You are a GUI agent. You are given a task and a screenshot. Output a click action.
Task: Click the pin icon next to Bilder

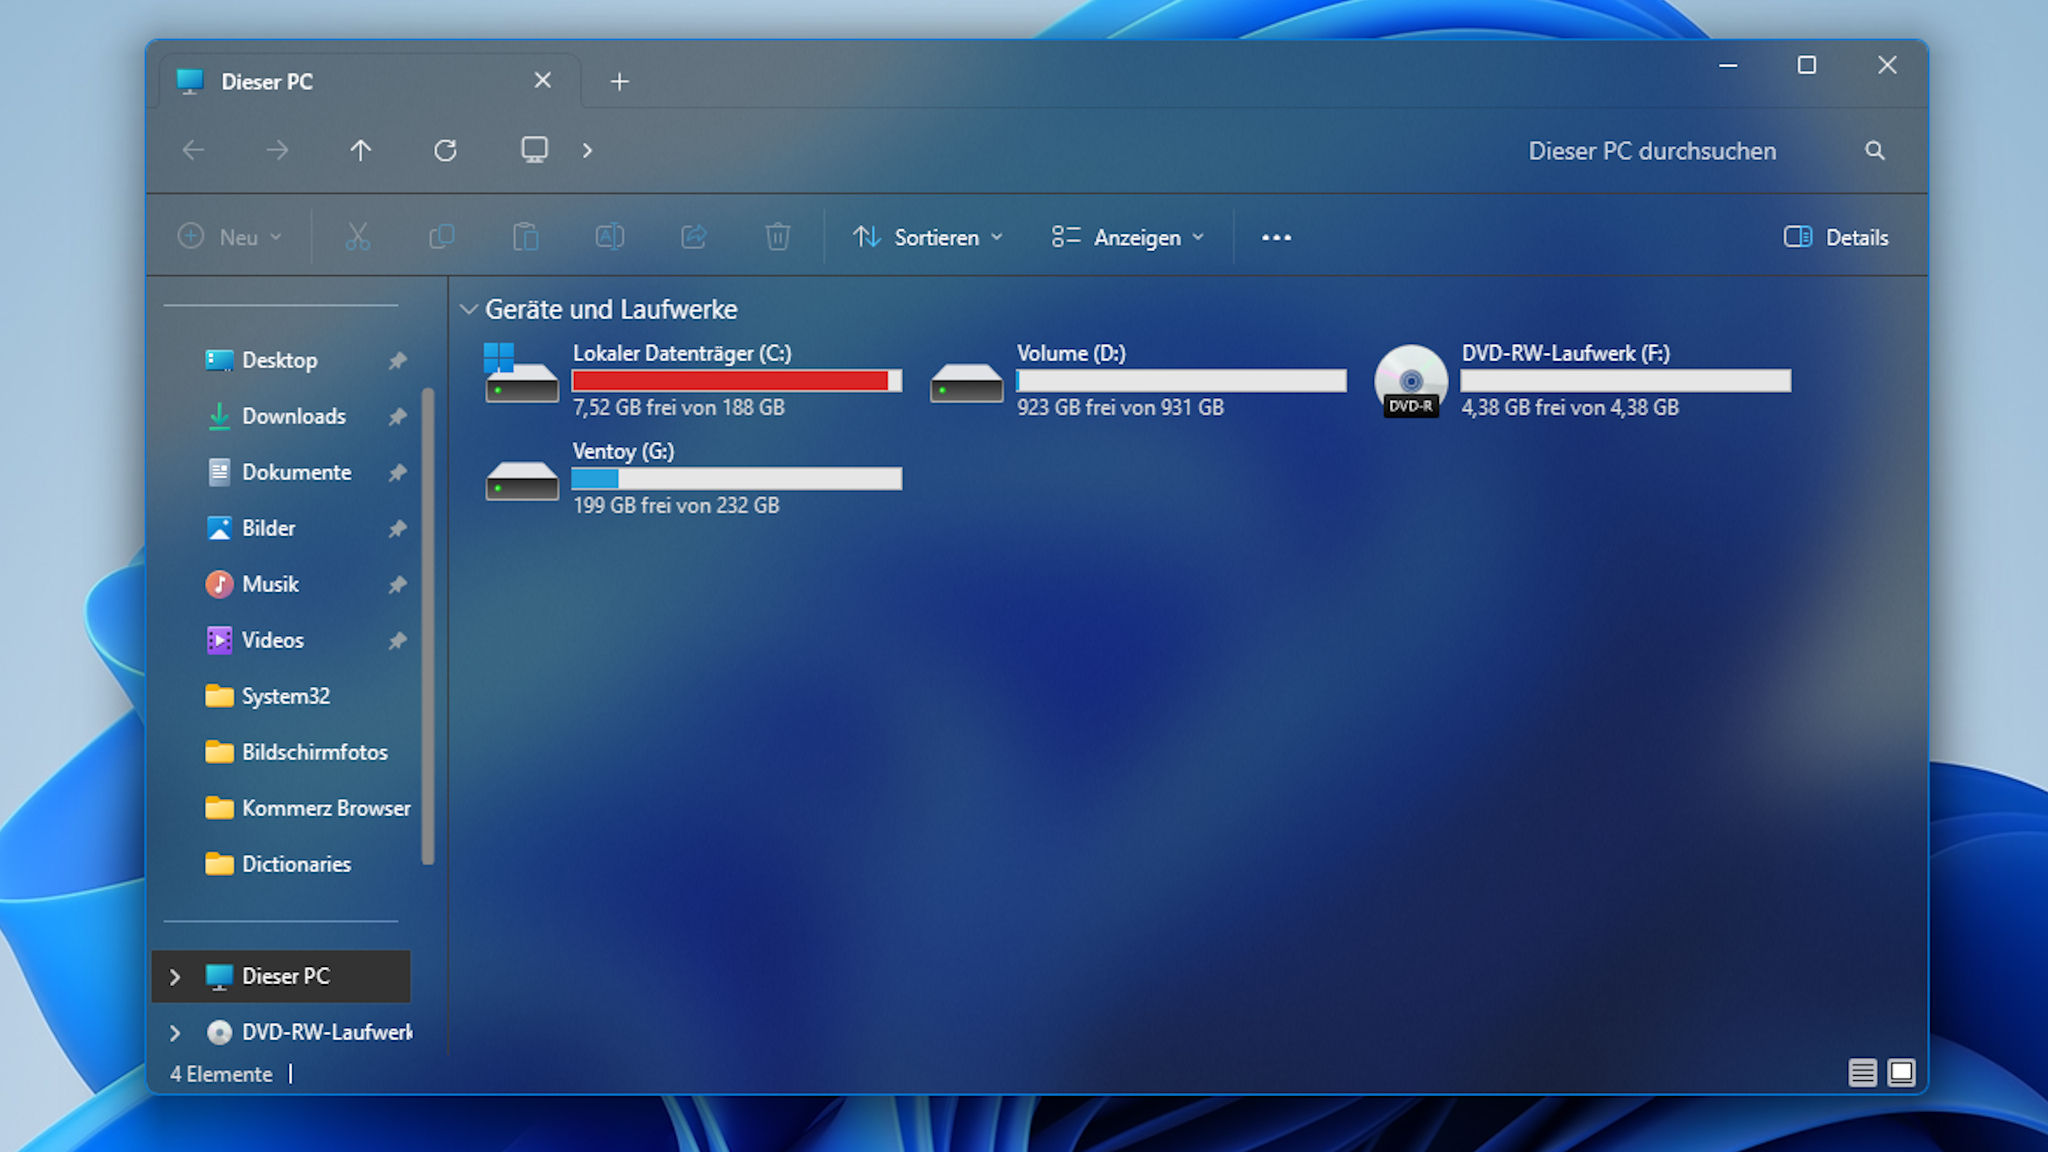tap(398, 528)
